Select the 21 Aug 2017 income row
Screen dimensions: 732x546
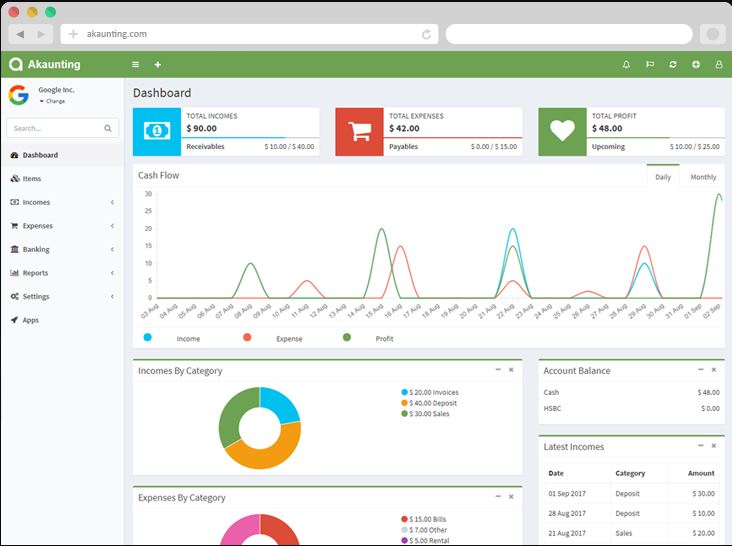[631, 533]
